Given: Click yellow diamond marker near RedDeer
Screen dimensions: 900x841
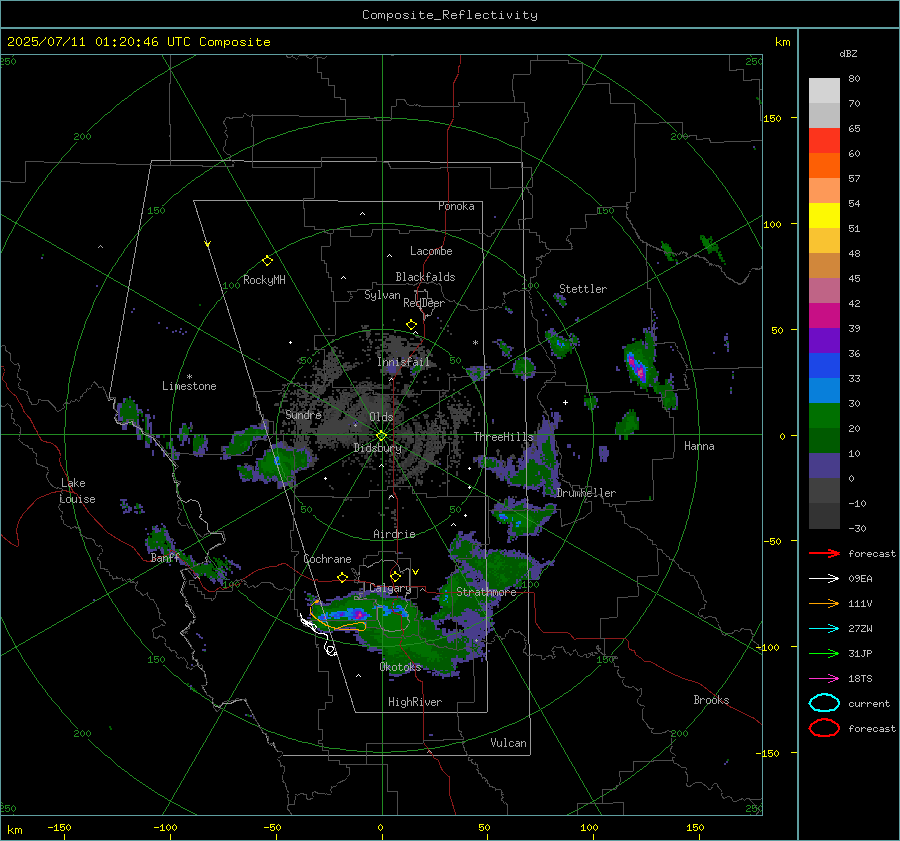Looking at the screenshot, I should tap(411, 325).
